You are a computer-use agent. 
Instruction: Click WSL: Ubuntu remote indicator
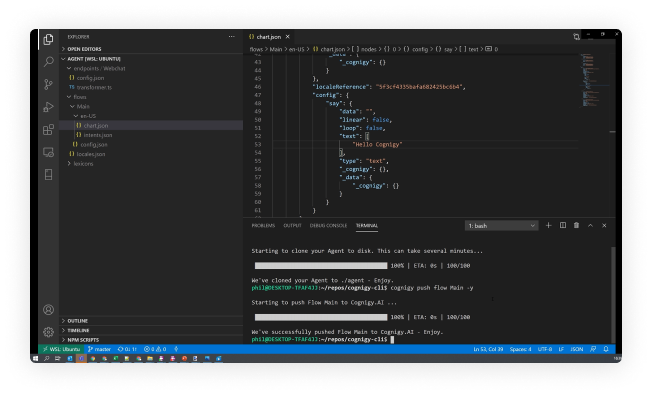pyautogui.click(x=61, y=349)
